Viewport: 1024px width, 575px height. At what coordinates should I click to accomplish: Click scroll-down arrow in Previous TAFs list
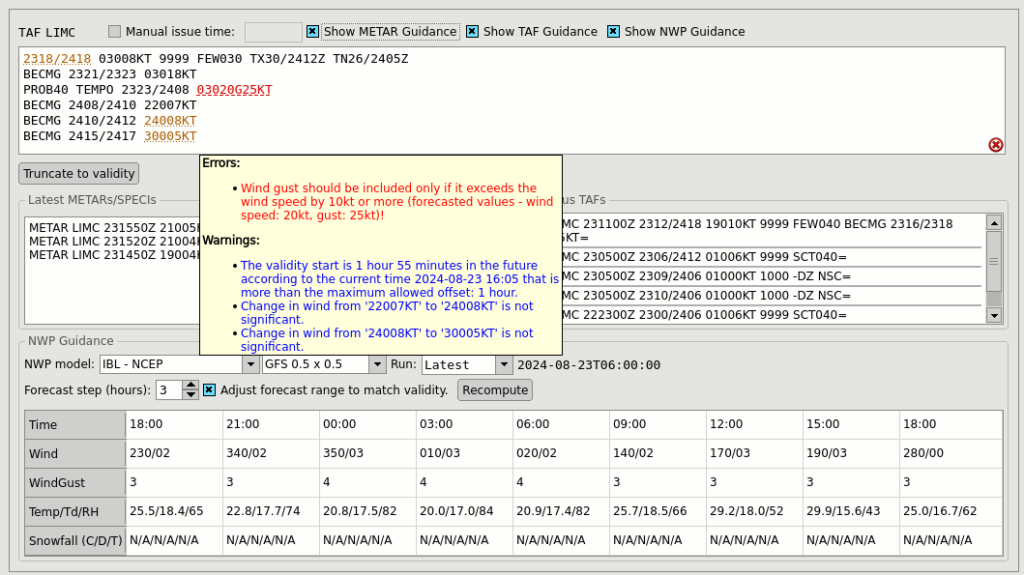993,315
